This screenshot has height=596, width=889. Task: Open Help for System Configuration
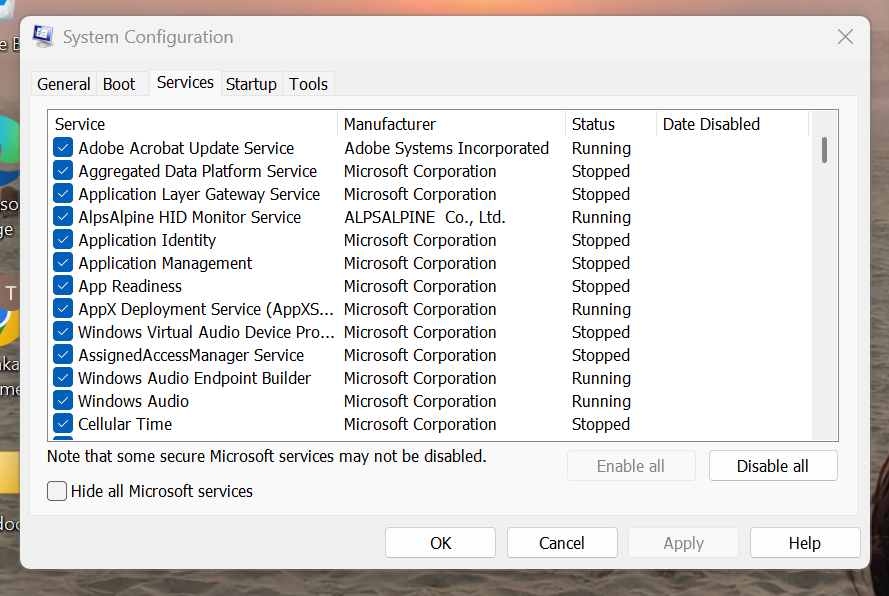805,543
